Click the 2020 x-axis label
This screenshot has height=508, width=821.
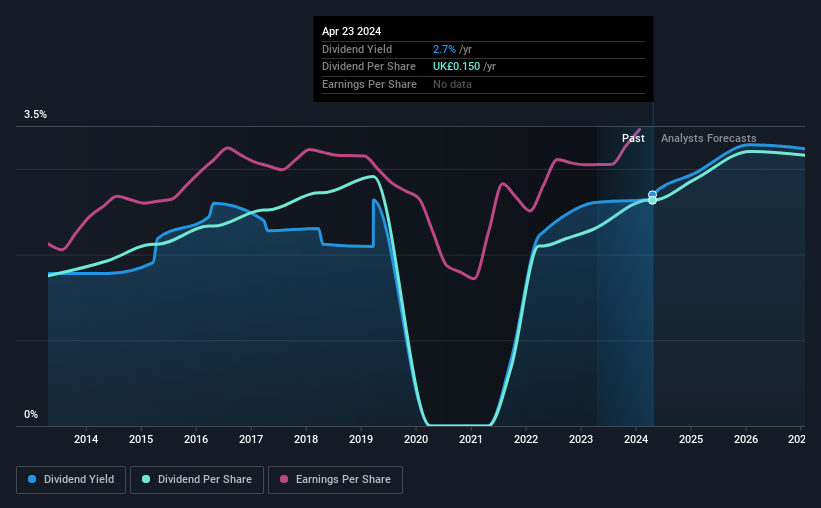click(x=416, y=439)
